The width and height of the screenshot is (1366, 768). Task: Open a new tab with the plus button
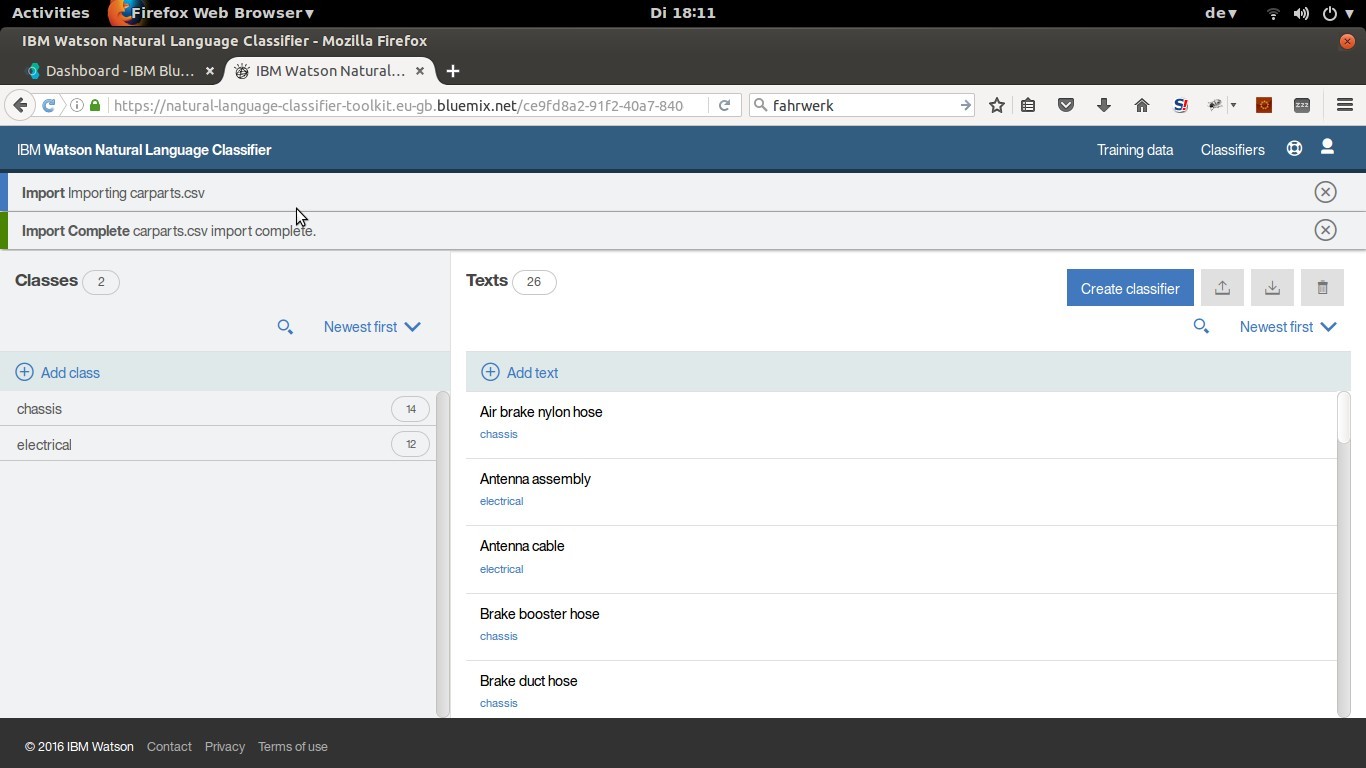453,71
